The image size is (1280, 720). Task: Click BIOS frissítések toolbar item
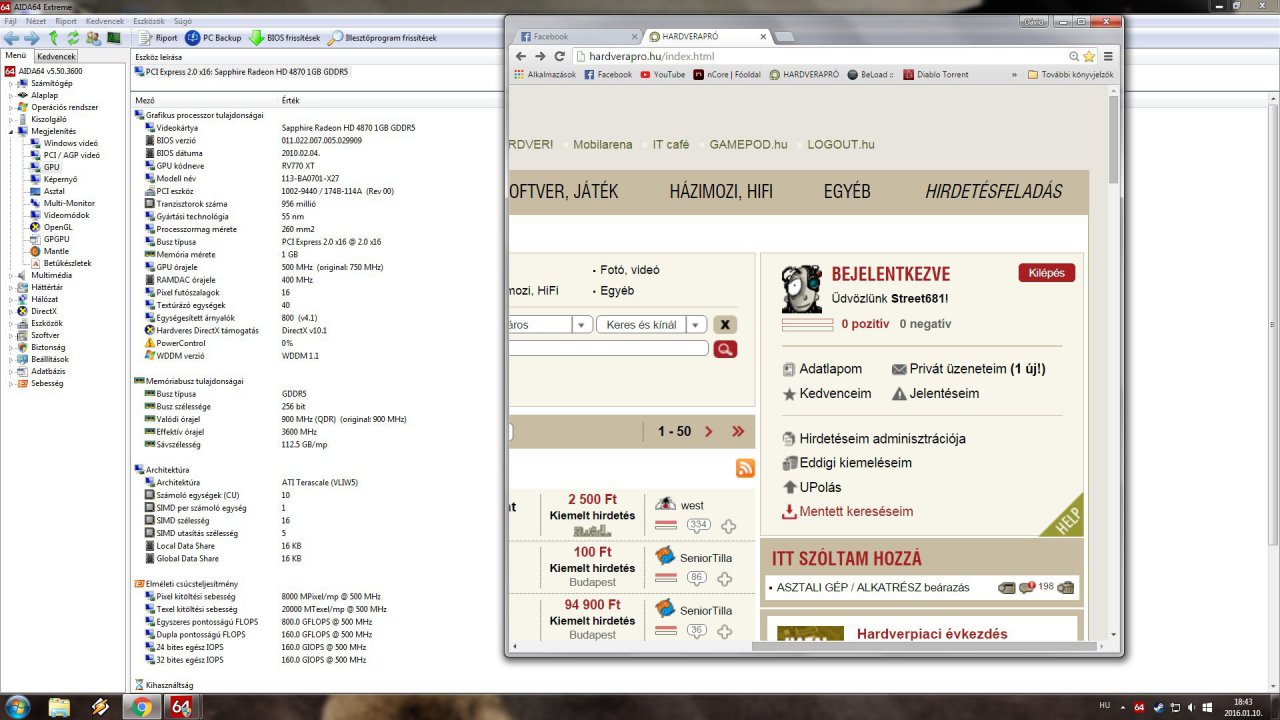(x=285, y=38)
